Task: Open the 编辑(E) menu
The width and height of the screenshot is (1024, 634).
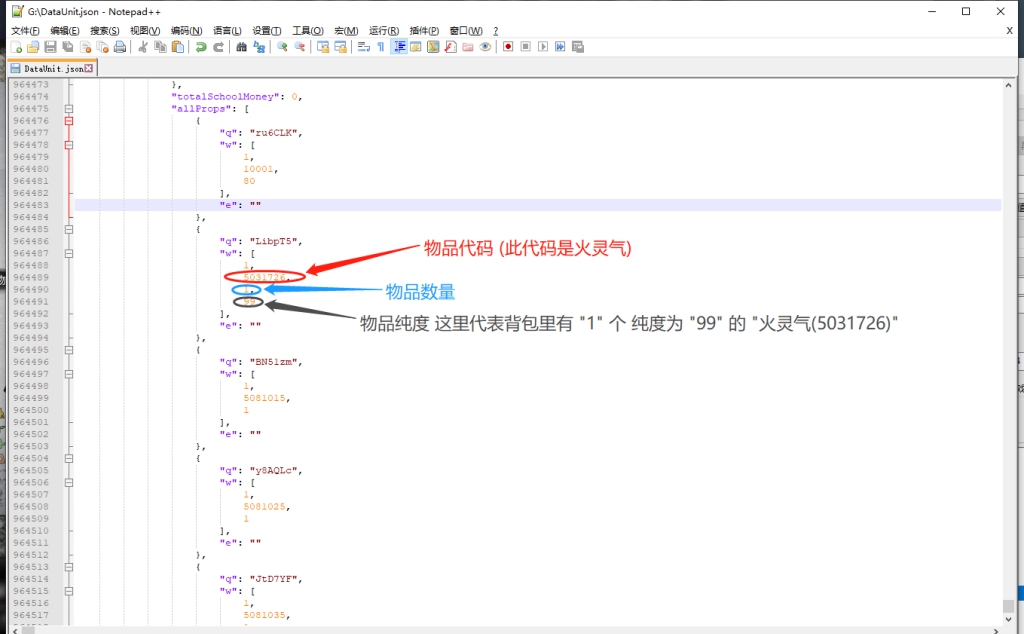Action: (x=65, y=31)
